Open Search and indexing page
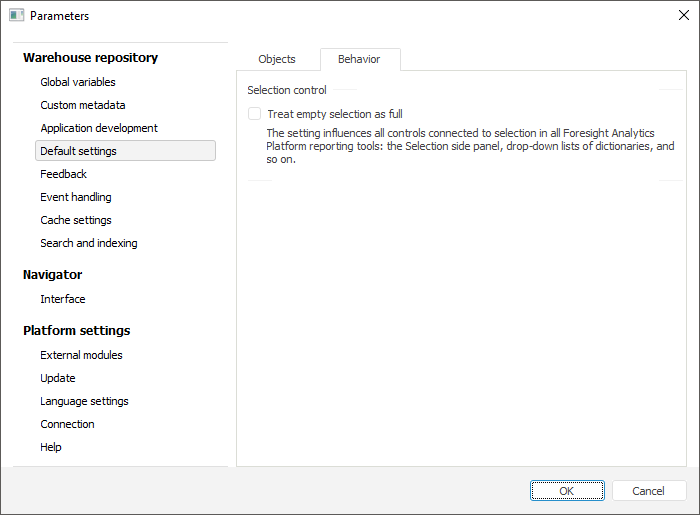 click(89, 243)
